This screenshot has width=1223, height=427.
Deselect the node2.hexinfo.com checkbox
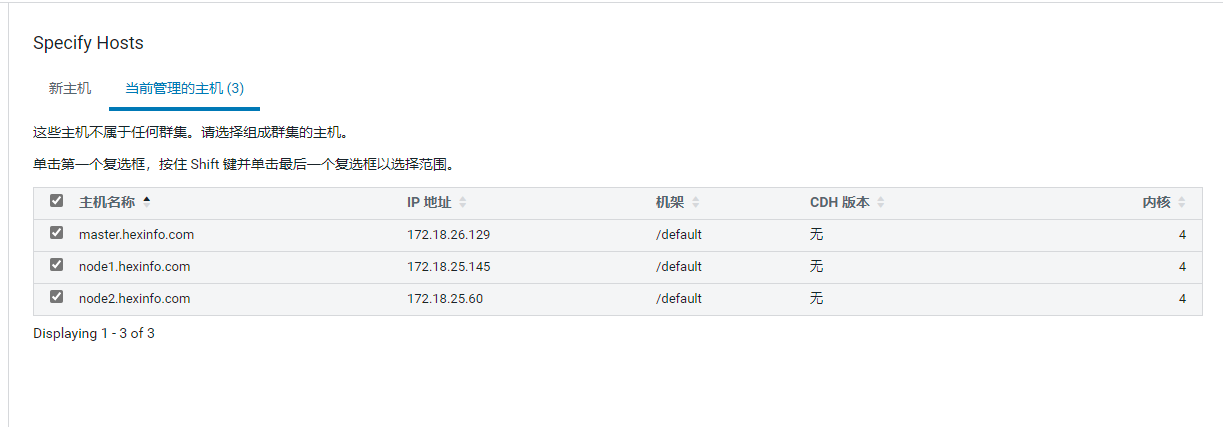tap(57, 297)
